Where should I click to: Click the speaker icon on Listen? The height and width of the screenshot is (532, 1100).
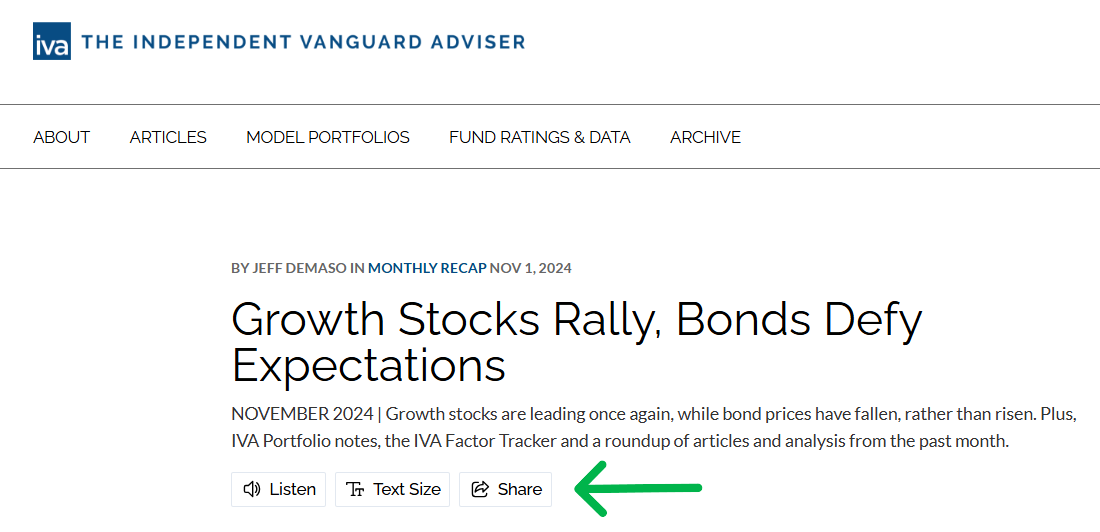252,489
